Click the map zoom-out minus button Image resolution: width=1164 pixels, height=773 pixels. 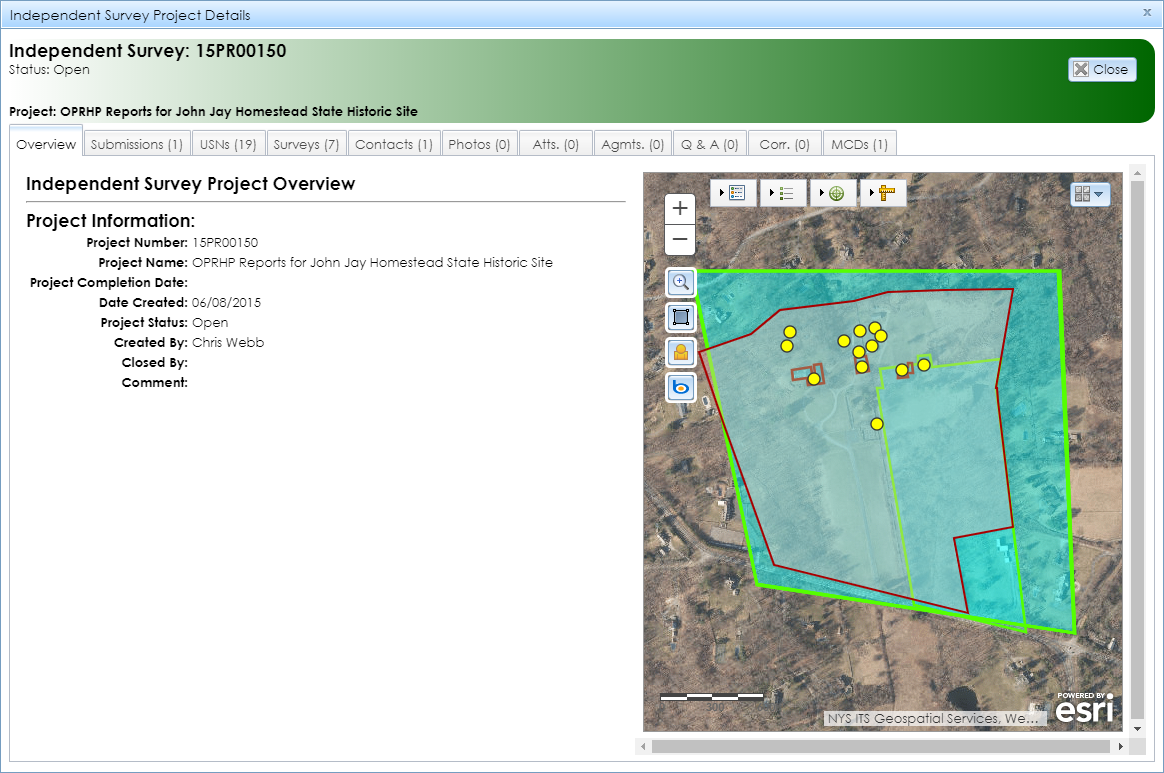coord(679,240)
